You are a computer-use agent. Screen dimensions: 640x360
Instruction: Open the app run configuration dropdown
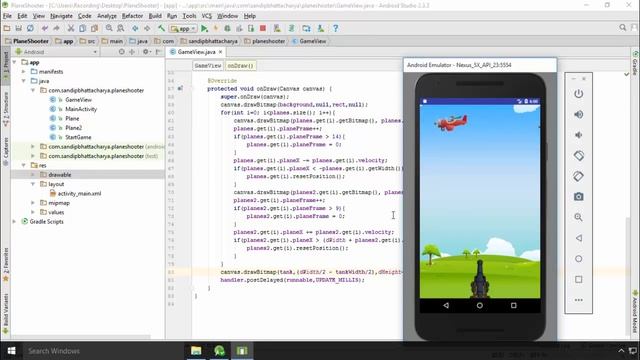click(x=184, y=29)
